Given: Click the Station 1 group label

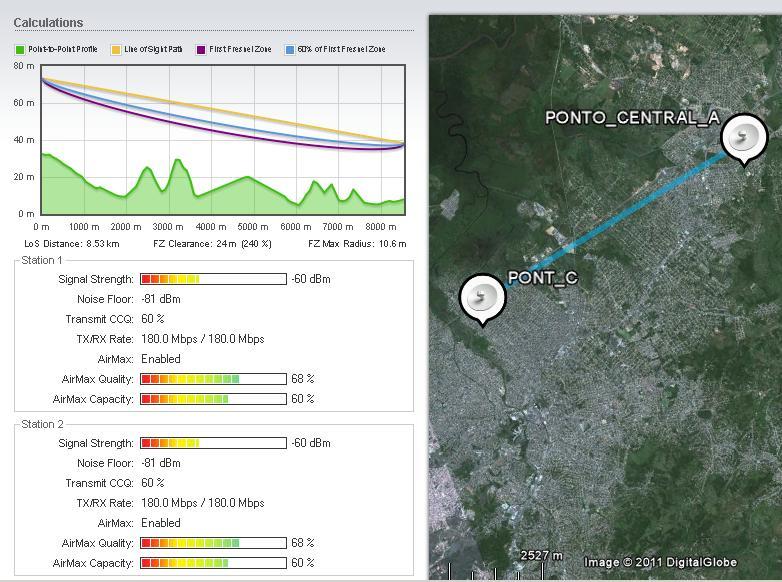Looking at the screenshot, I should click(x=42, y=260).
